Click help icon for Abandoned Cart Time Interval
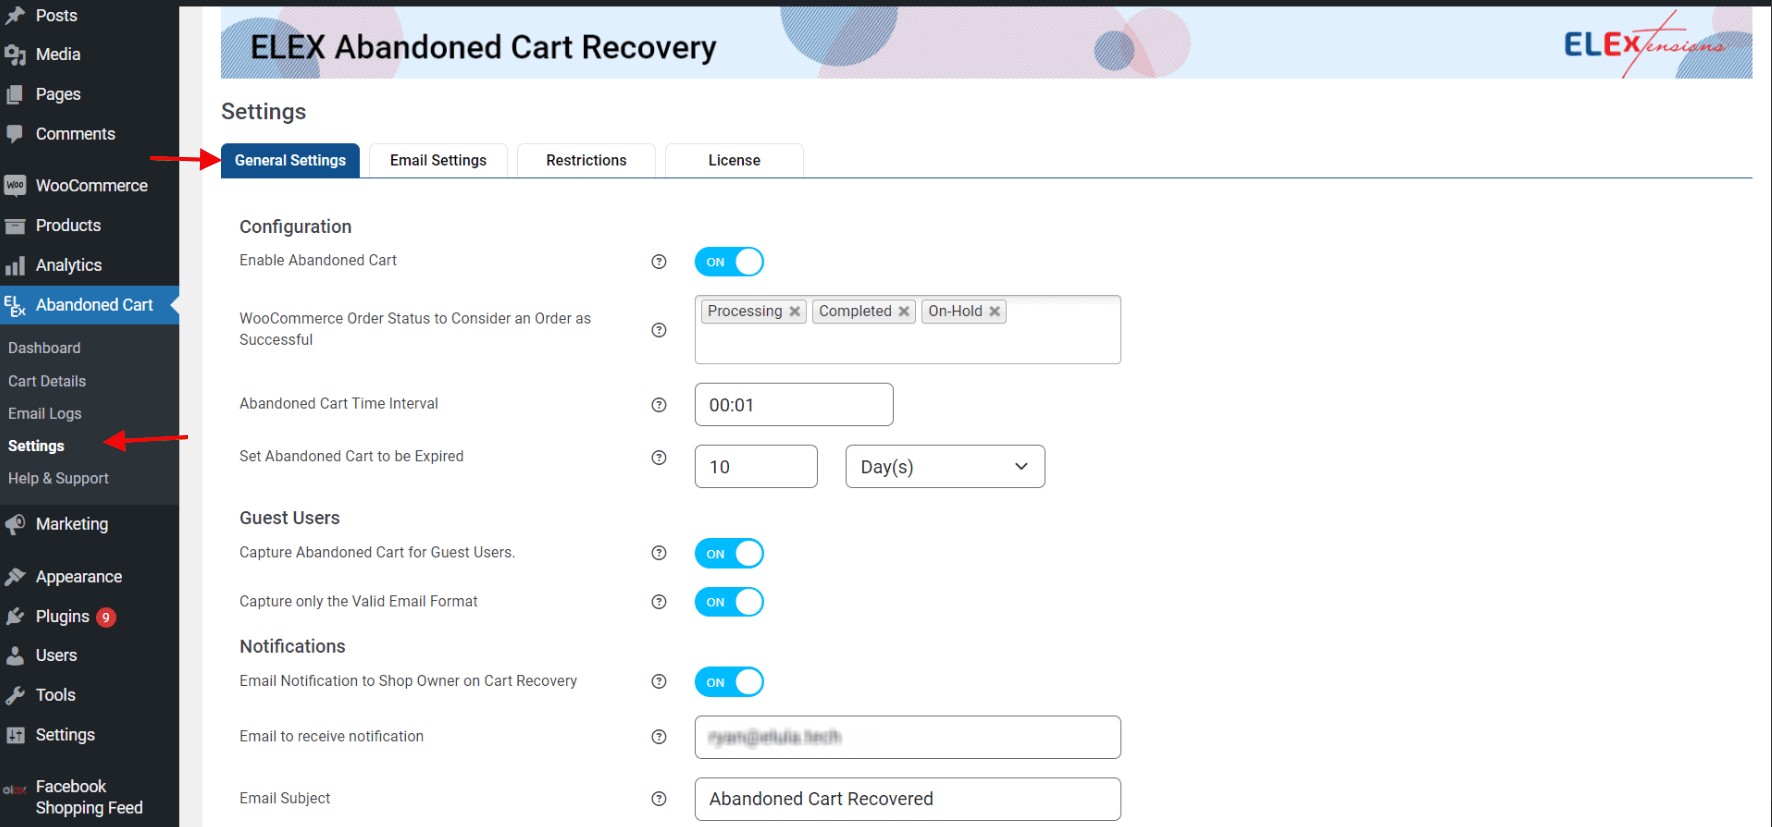 coord(659,405)
